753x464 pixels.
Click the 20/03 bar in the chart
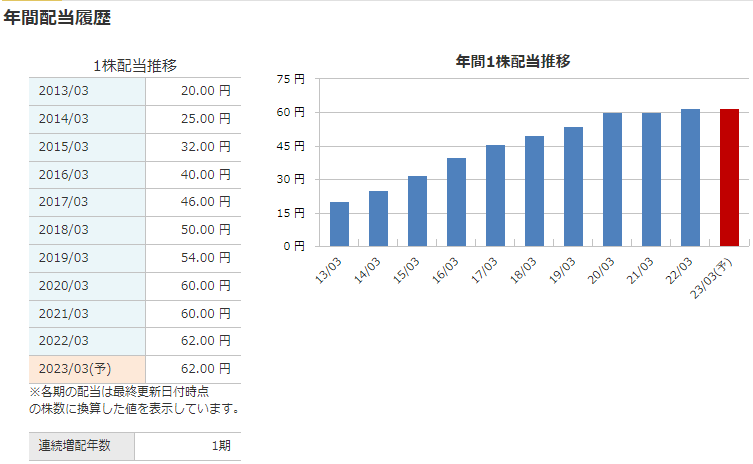pyautogui.click(x=612, y=180)
